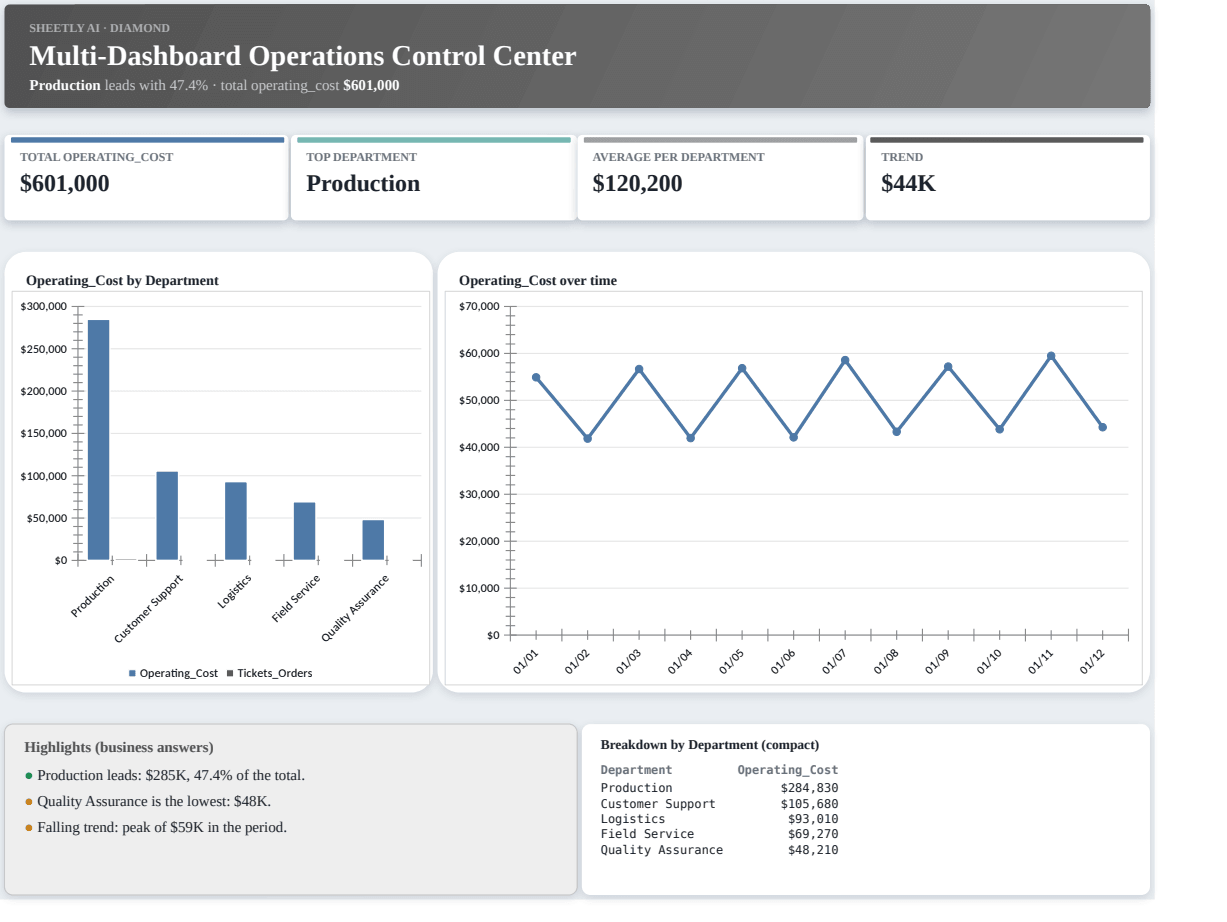The width and height of the screenshot is (1227, 922).
Task: Open the Average Per Department card
Action: [x=720, y=178]
